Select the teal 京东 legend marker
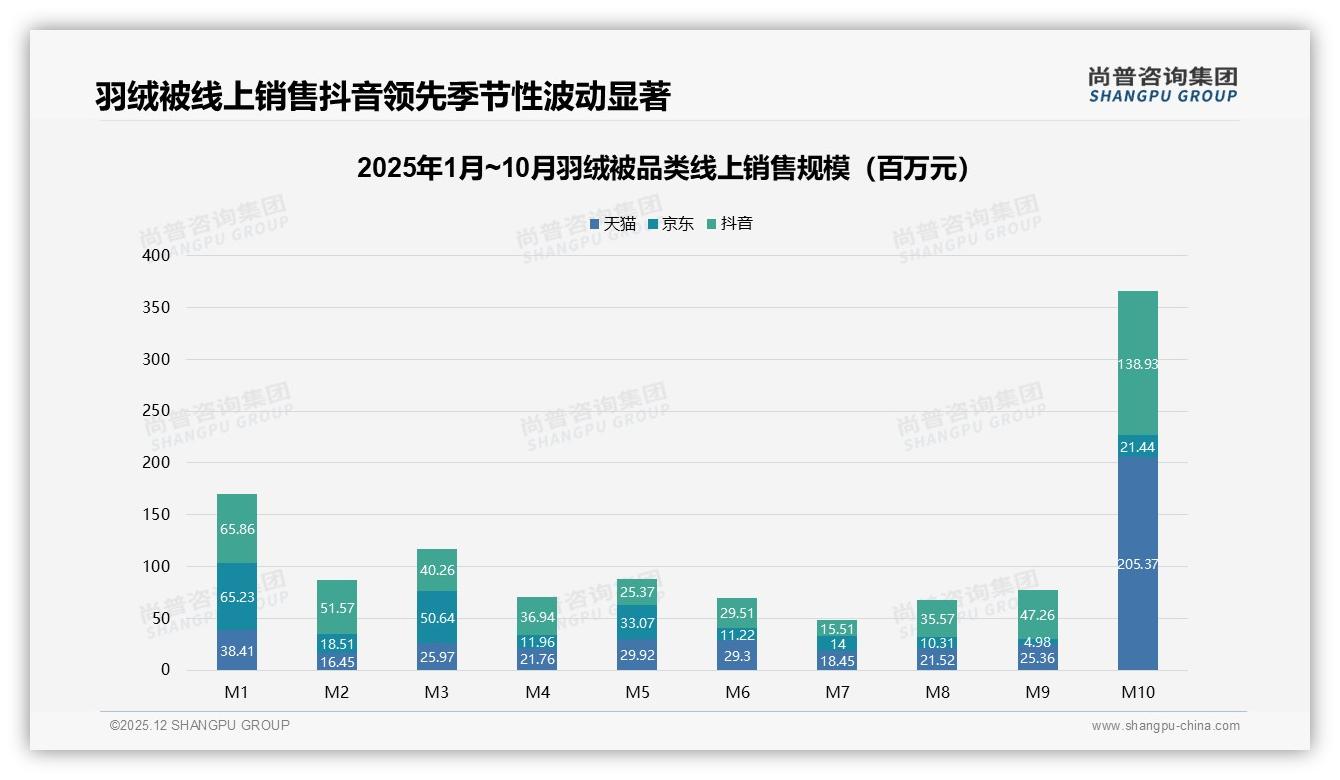The image size is (1340, 780). [x=654, y=224]
